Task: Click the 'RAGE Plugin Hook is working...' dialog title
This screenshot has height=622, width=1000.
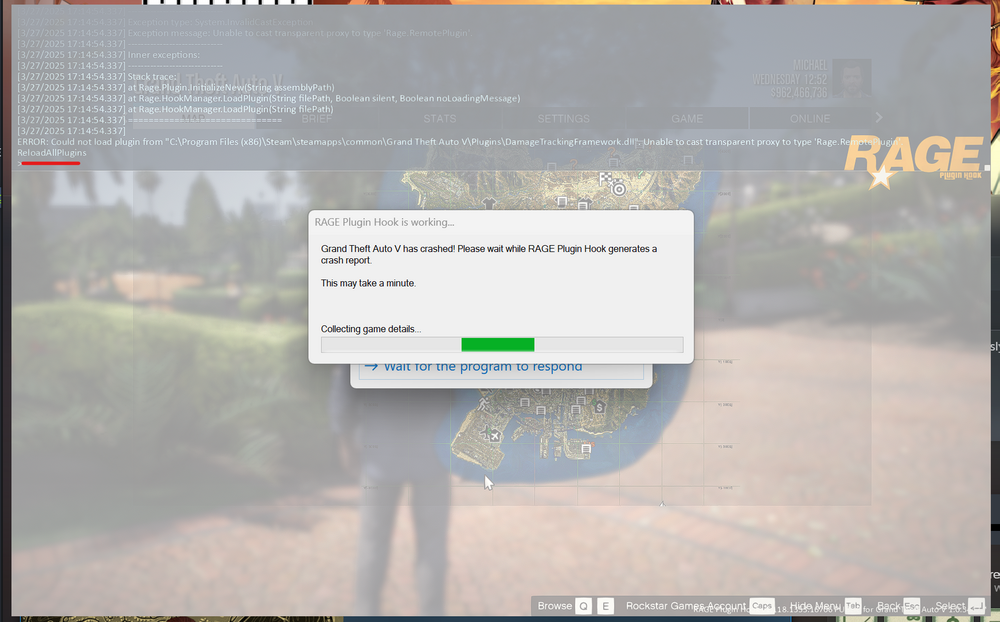Action: point(385,222)
